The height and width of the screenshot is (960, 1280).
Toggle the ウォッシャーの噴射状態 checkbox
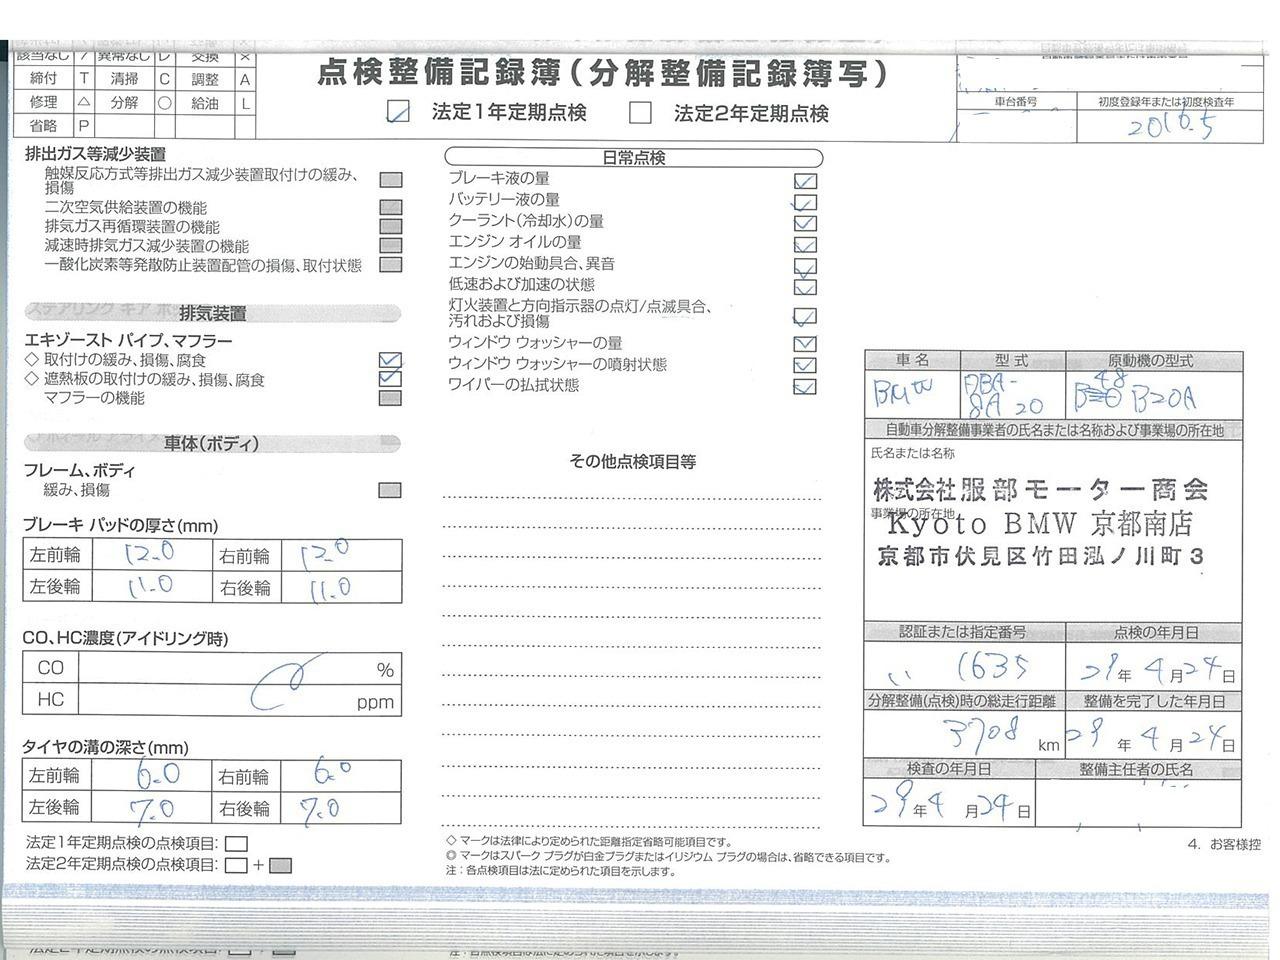coord(805,365)
